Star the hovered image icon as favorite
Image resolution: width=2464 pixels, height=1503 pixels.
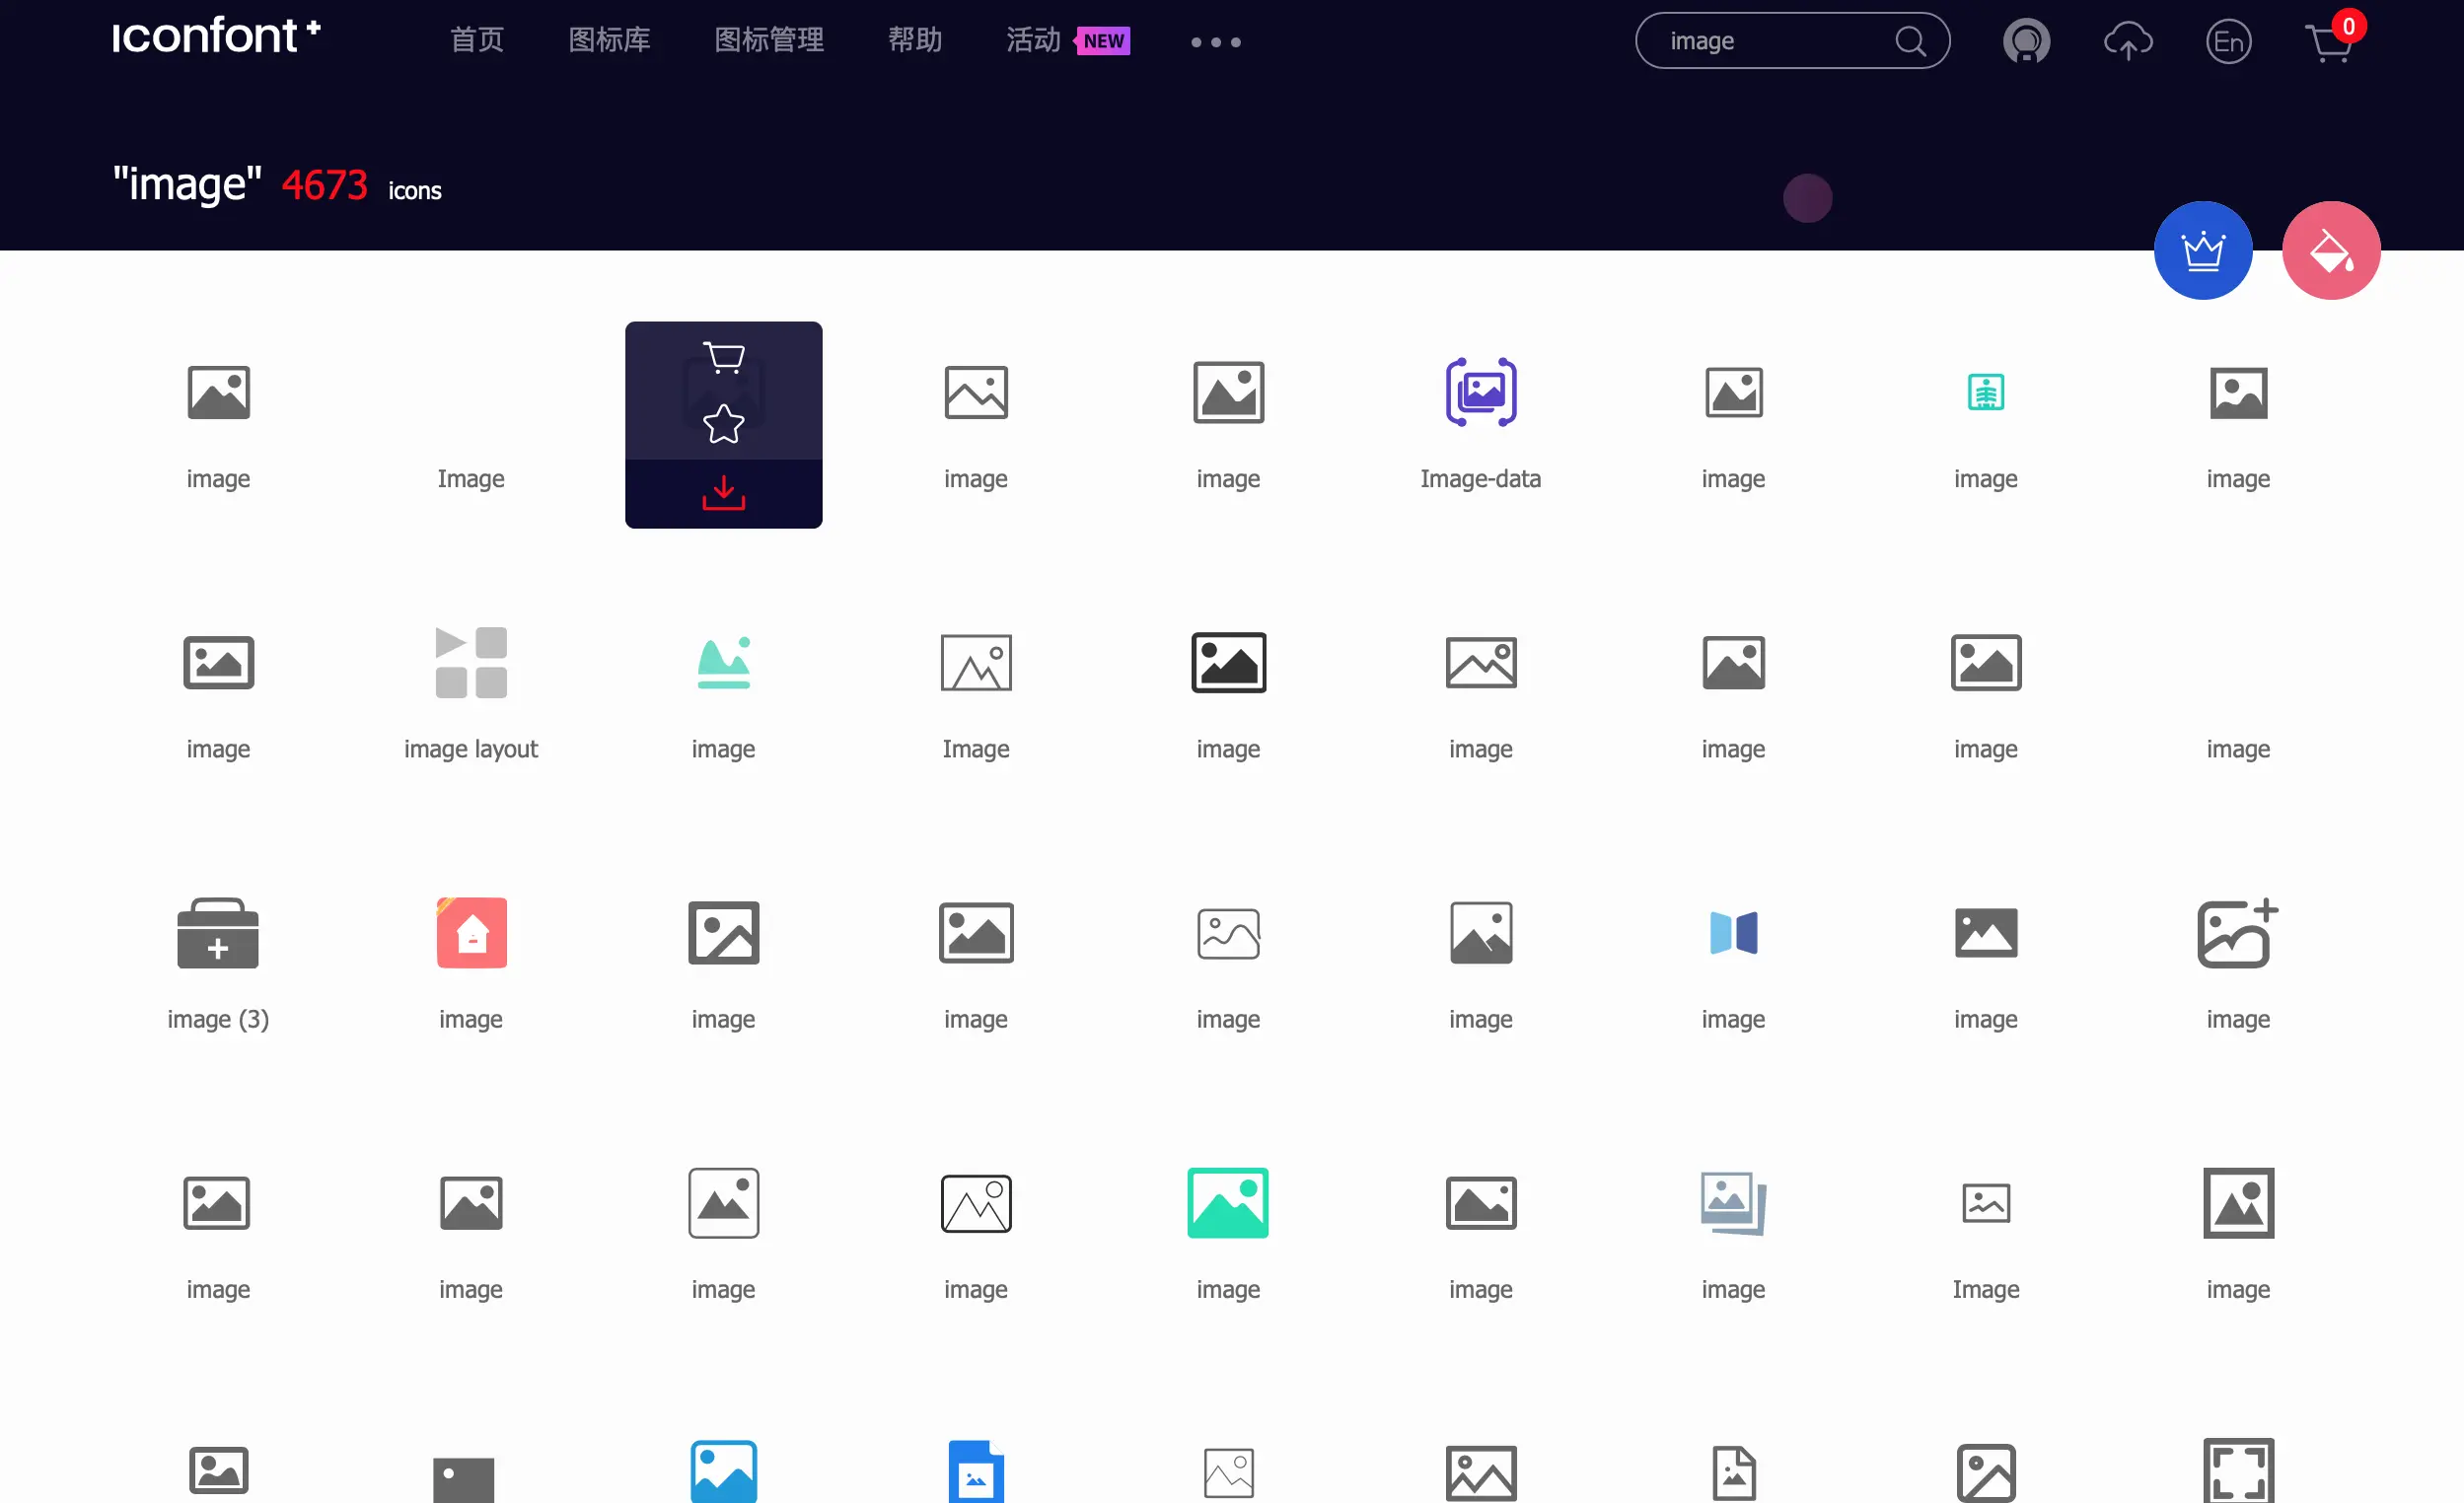pos(723,424)
